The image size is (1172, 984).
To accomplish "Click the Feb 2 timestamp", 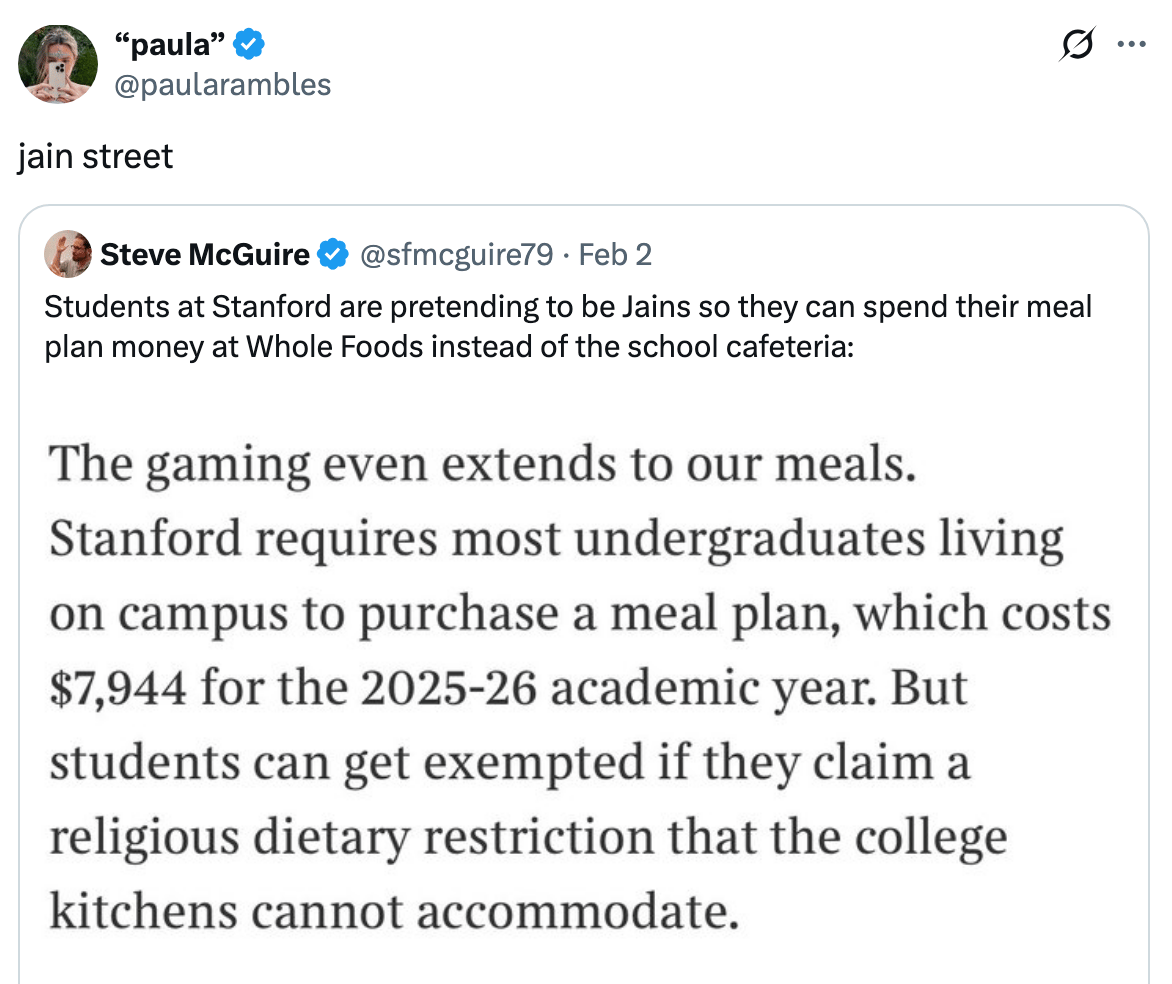I will point(615,255).
